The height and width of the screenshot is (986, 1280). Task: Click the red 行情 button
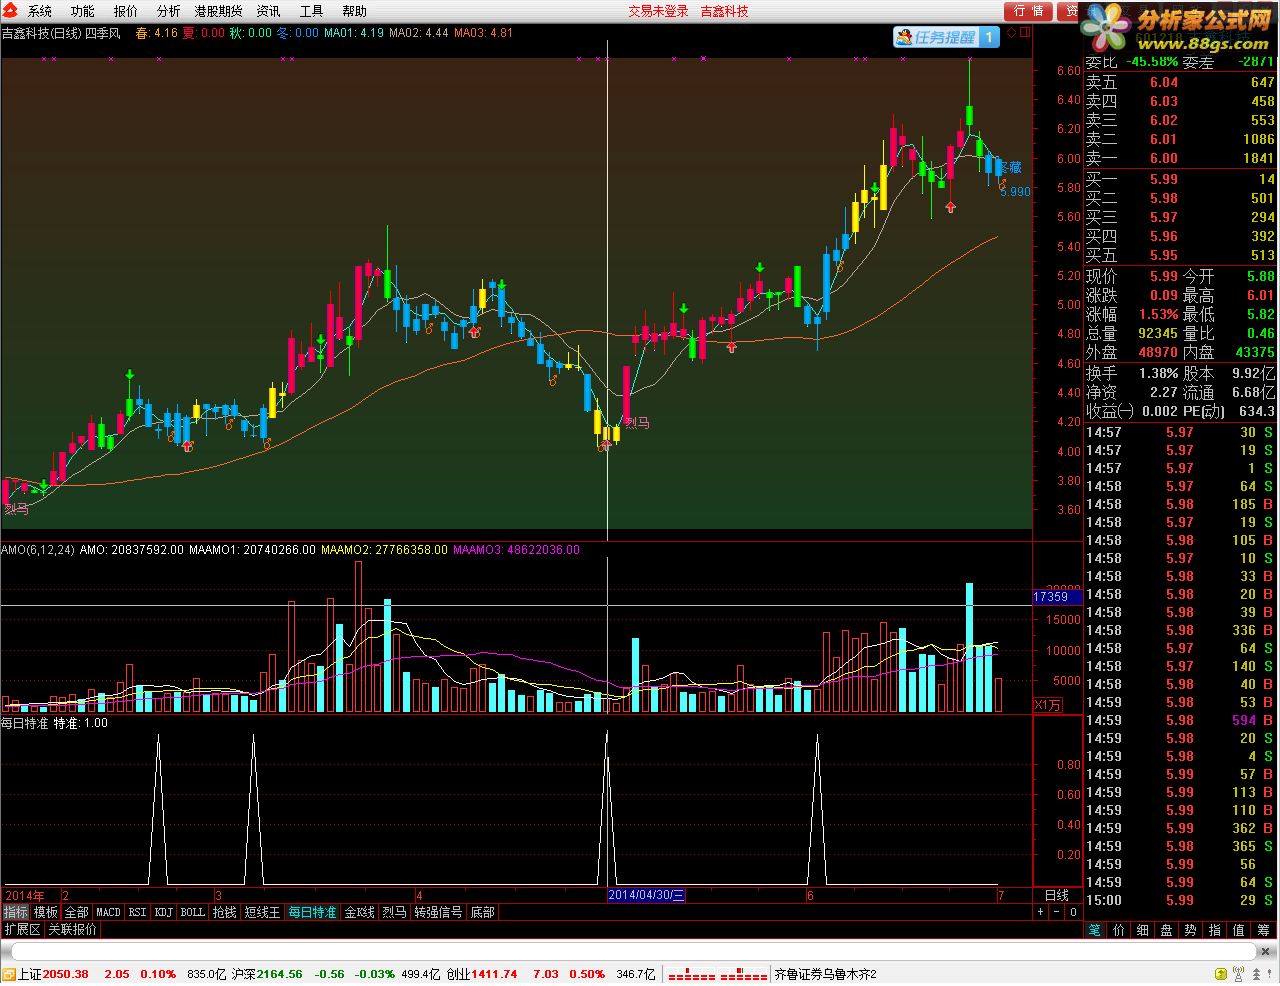[x=1028, y=11]
